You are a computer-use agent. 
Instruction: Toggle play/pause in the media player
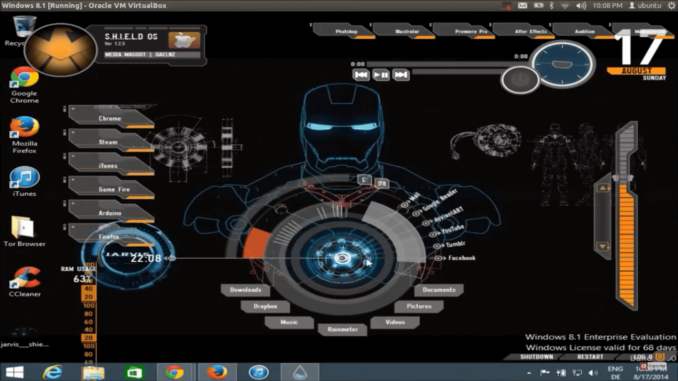click(x=381, y=75)
